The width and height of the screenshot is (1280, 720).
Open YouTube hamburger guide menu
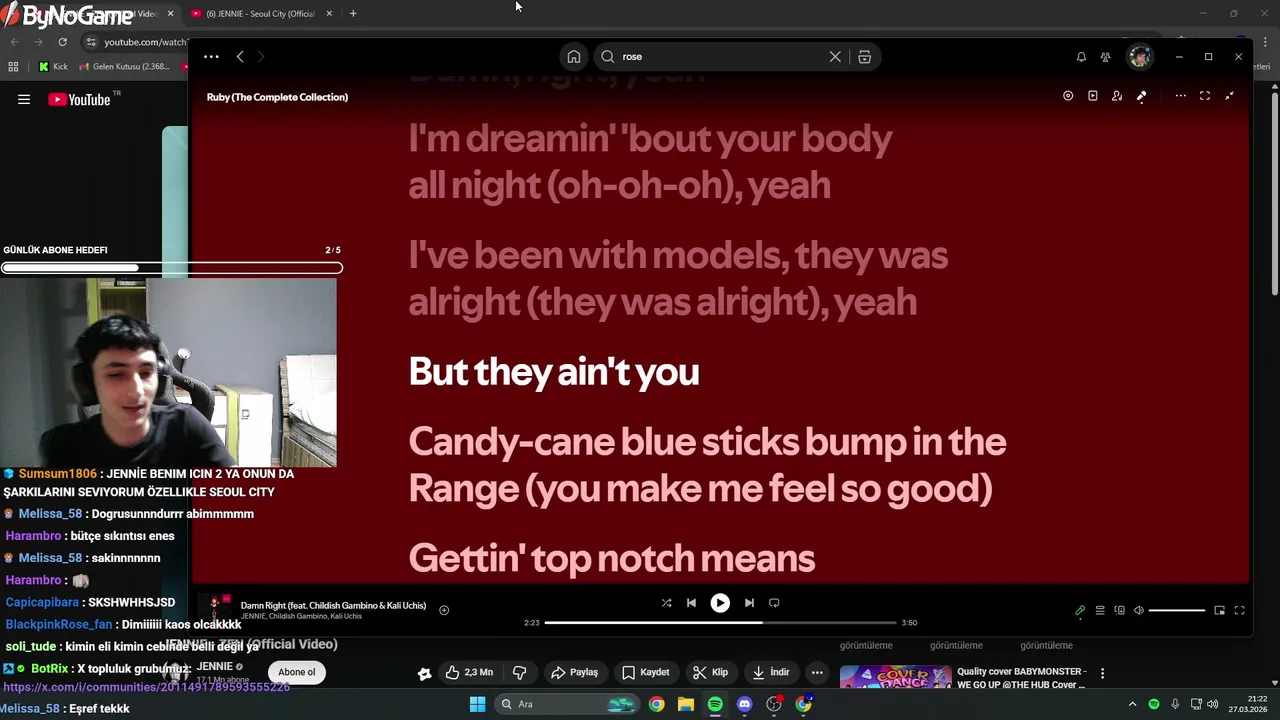[24, 99]
